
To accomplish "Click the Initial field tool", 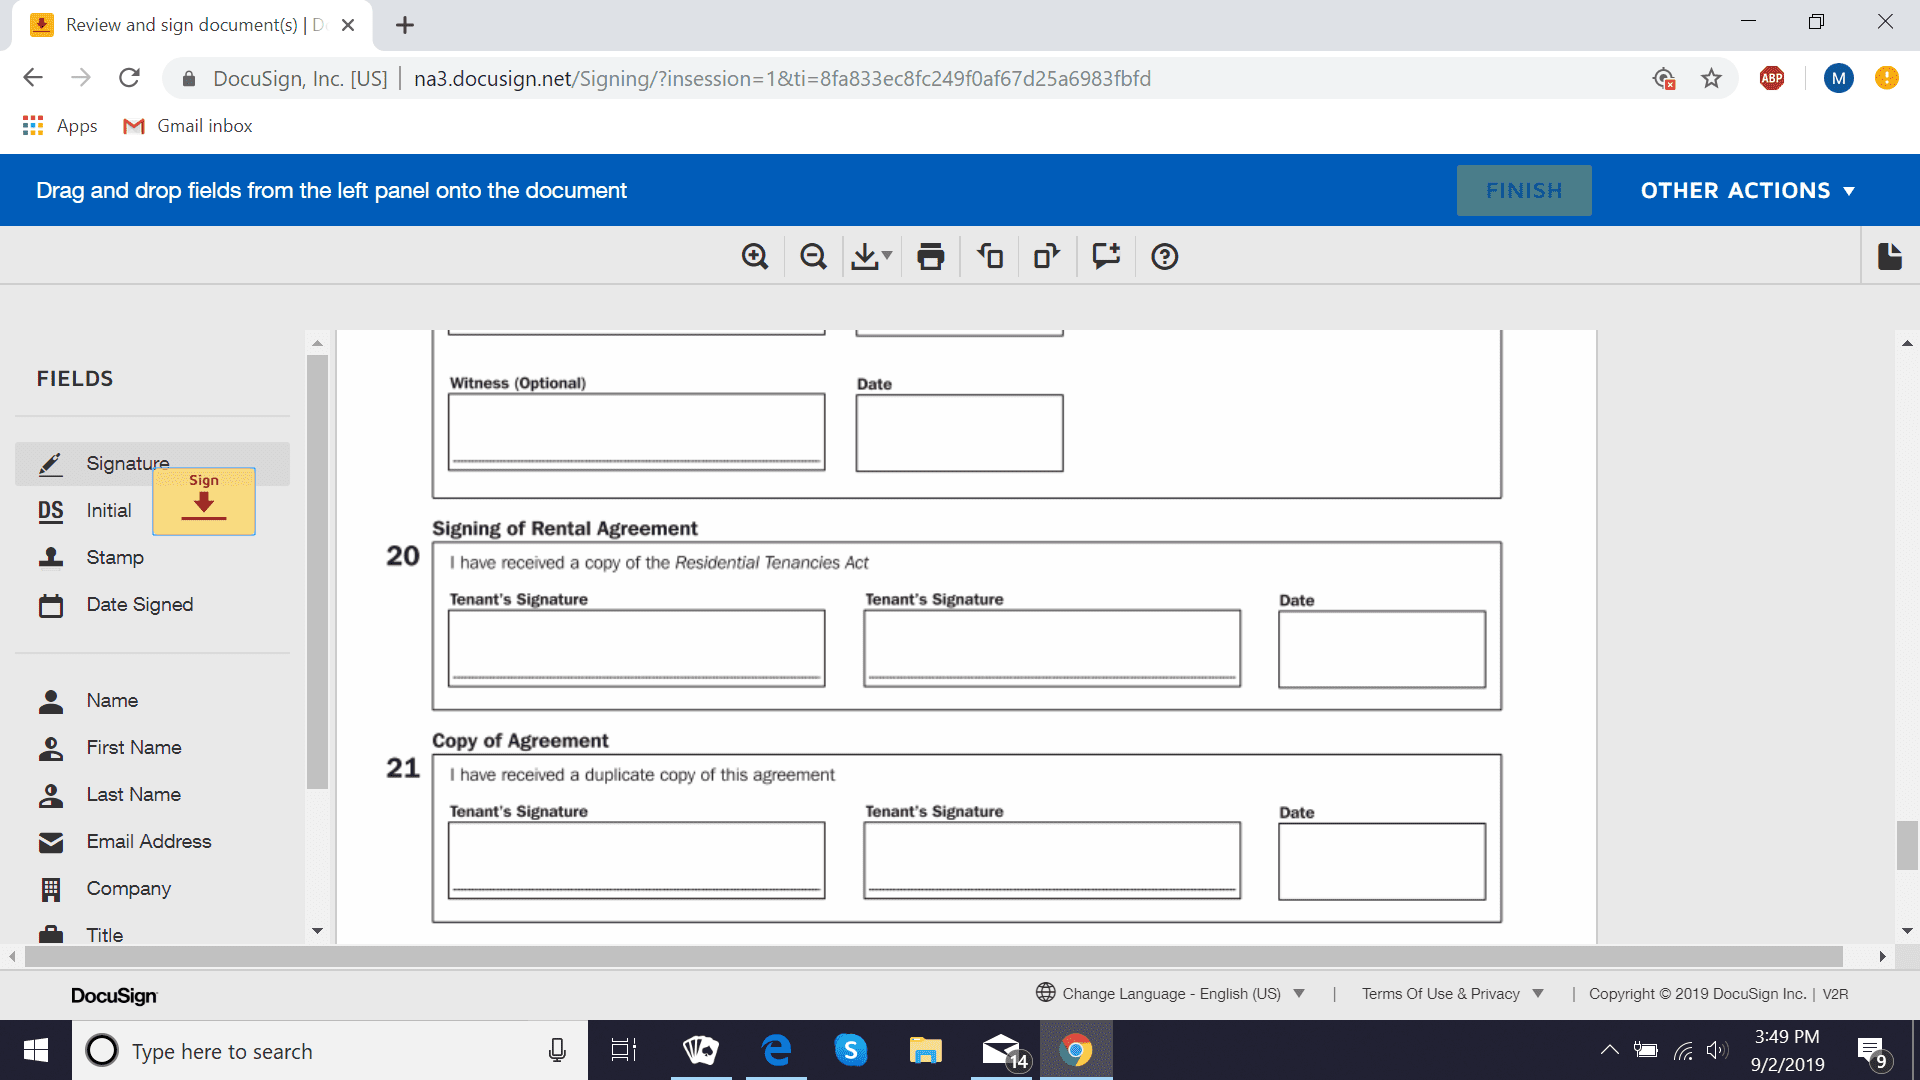I will click(108, 509).
